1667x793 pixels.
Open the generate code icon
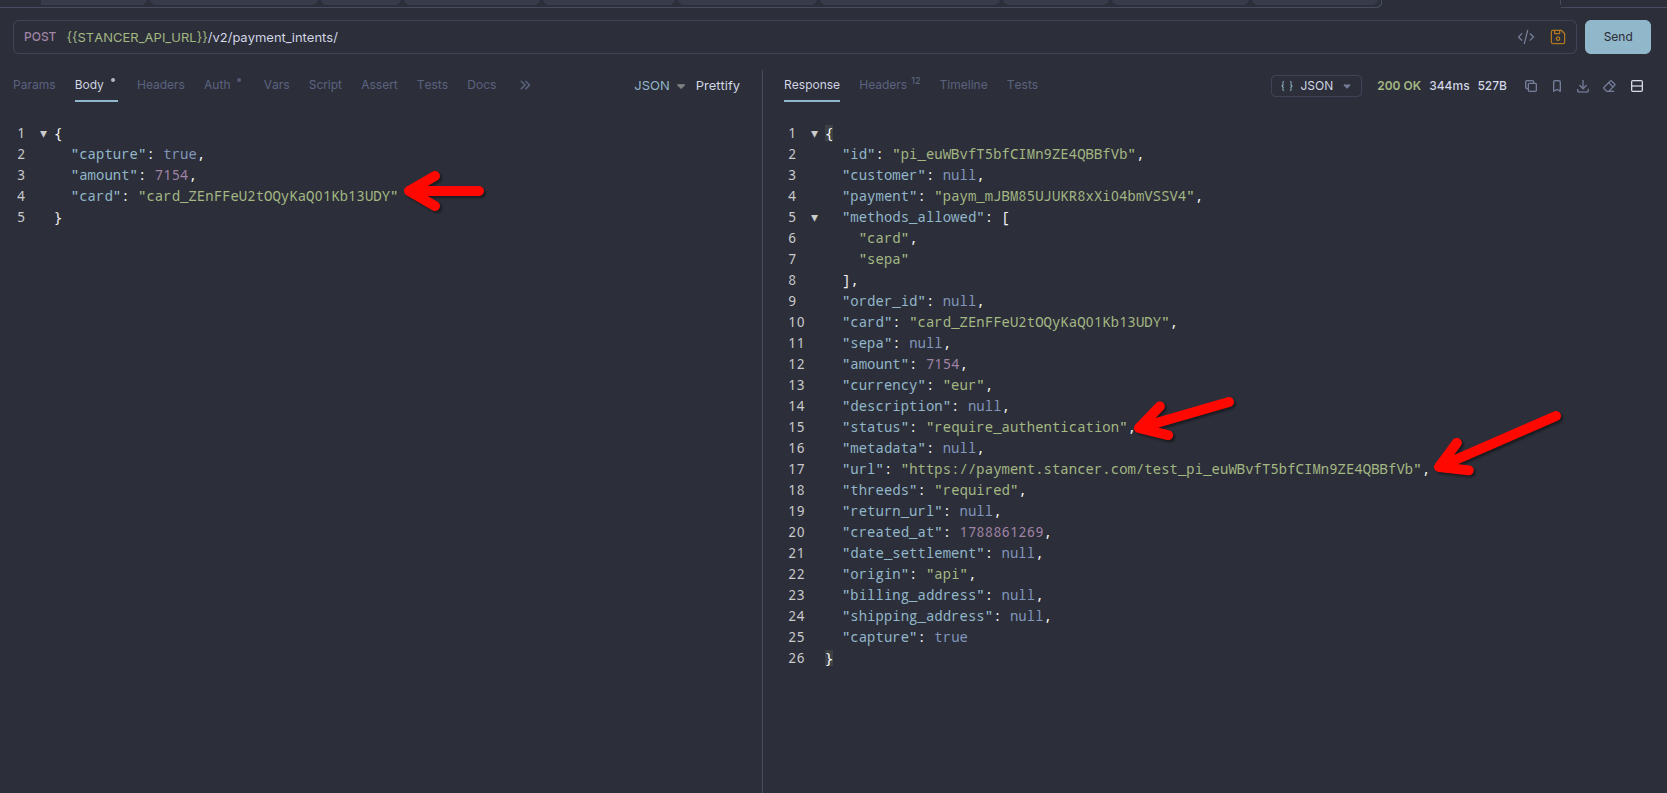point(1526,37)
